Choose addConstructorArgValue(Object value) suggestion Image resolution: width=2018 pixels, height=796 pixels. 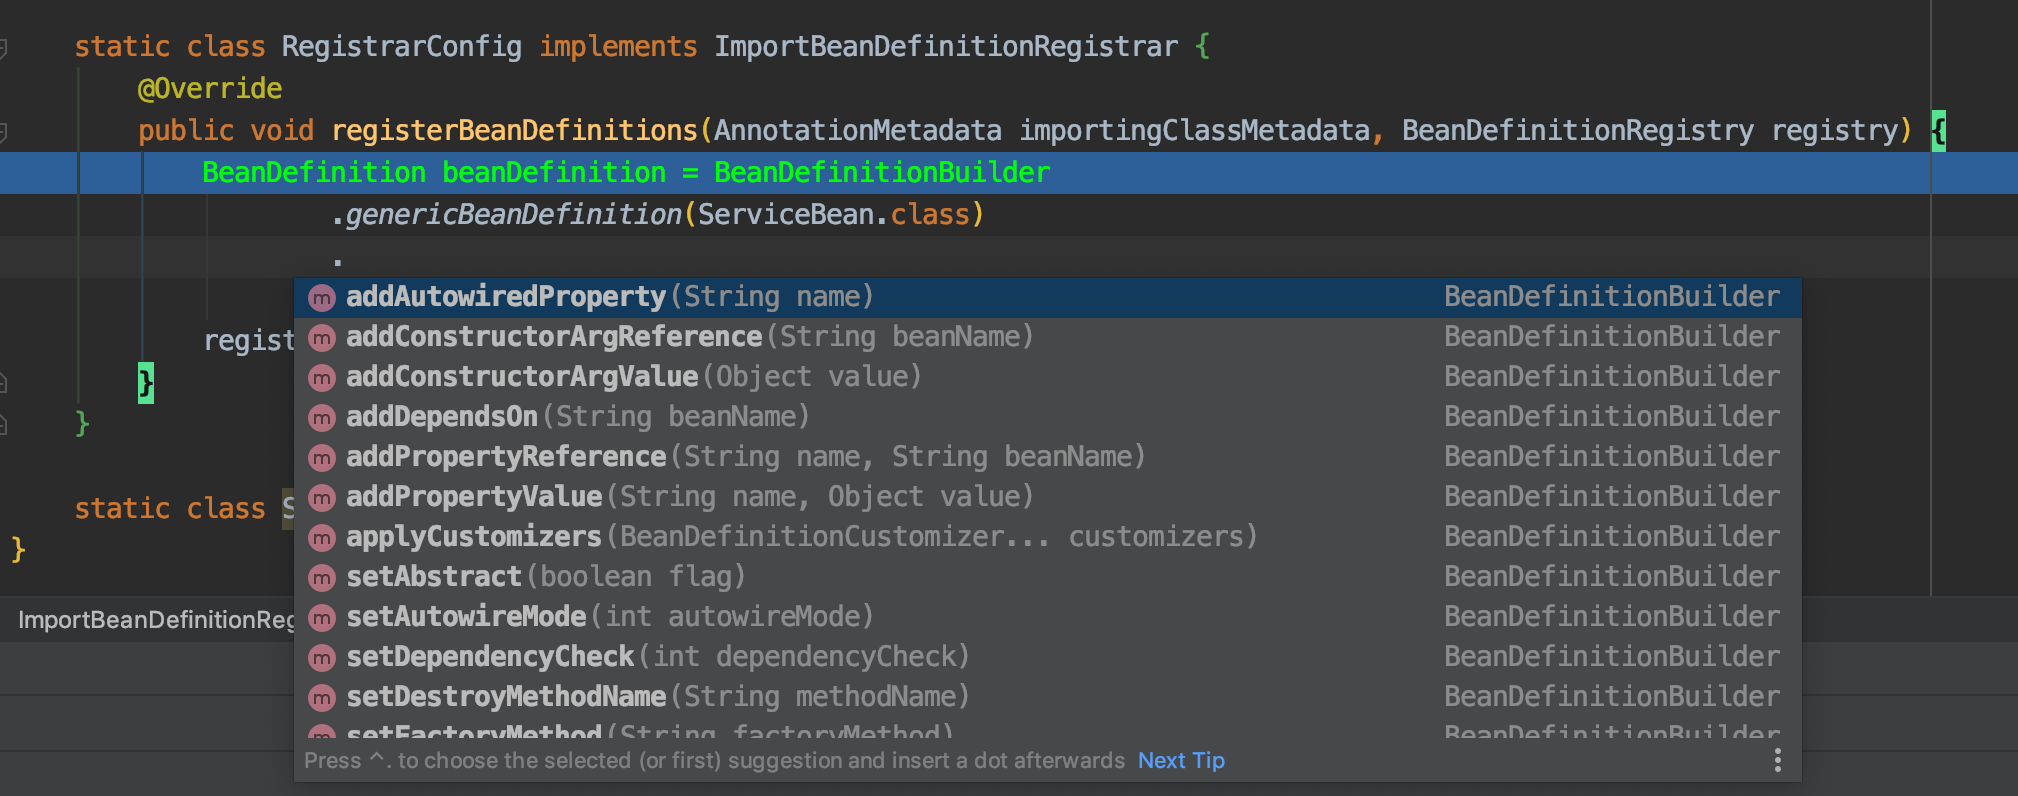tap(522, 377)
